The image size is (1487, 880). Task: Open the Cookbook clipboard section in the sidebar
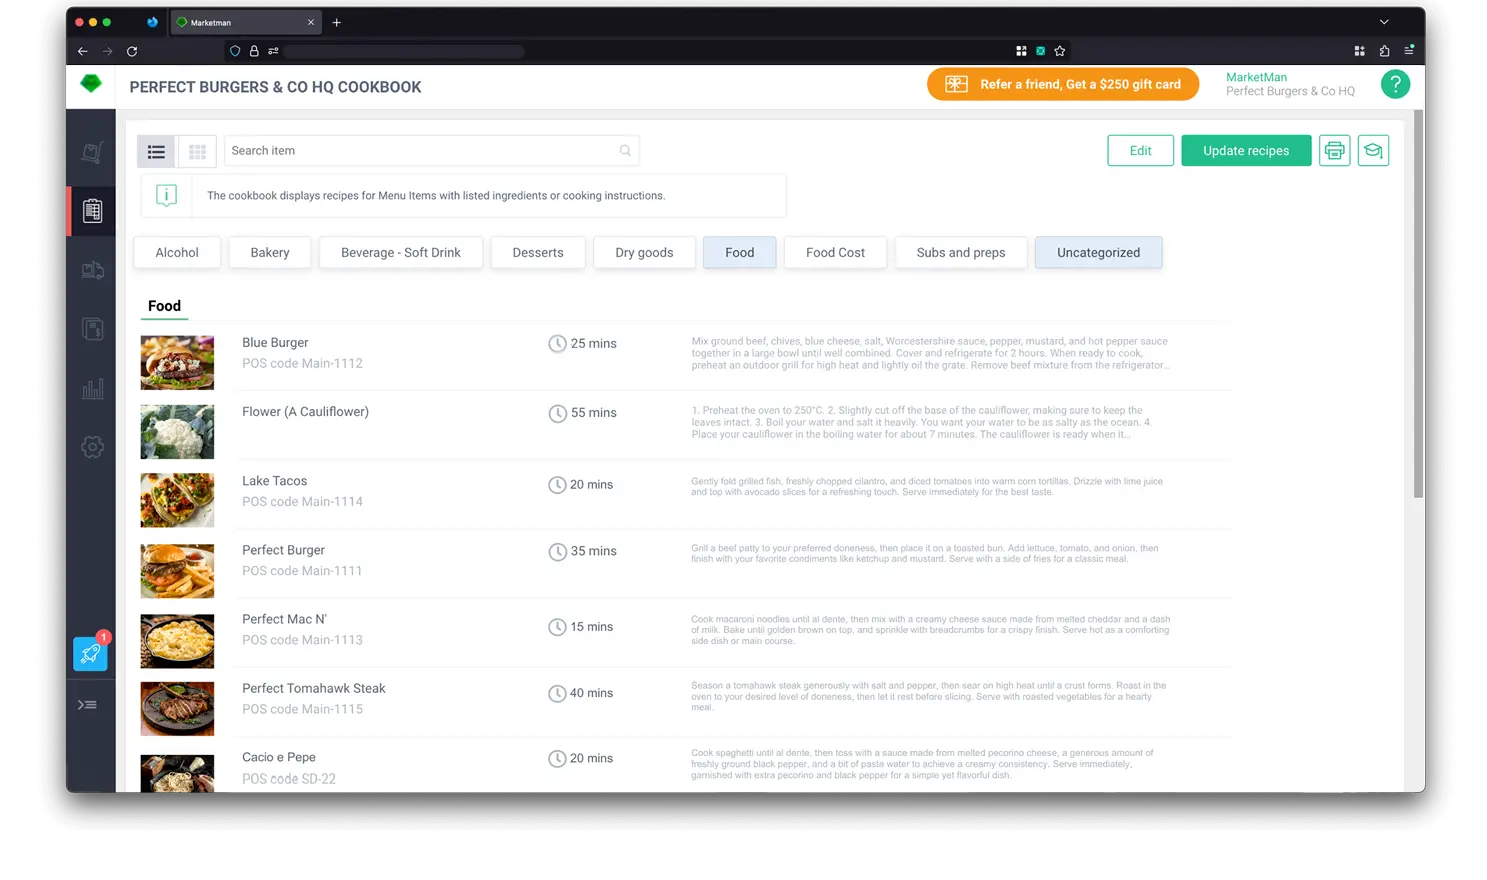coord(92,210)
